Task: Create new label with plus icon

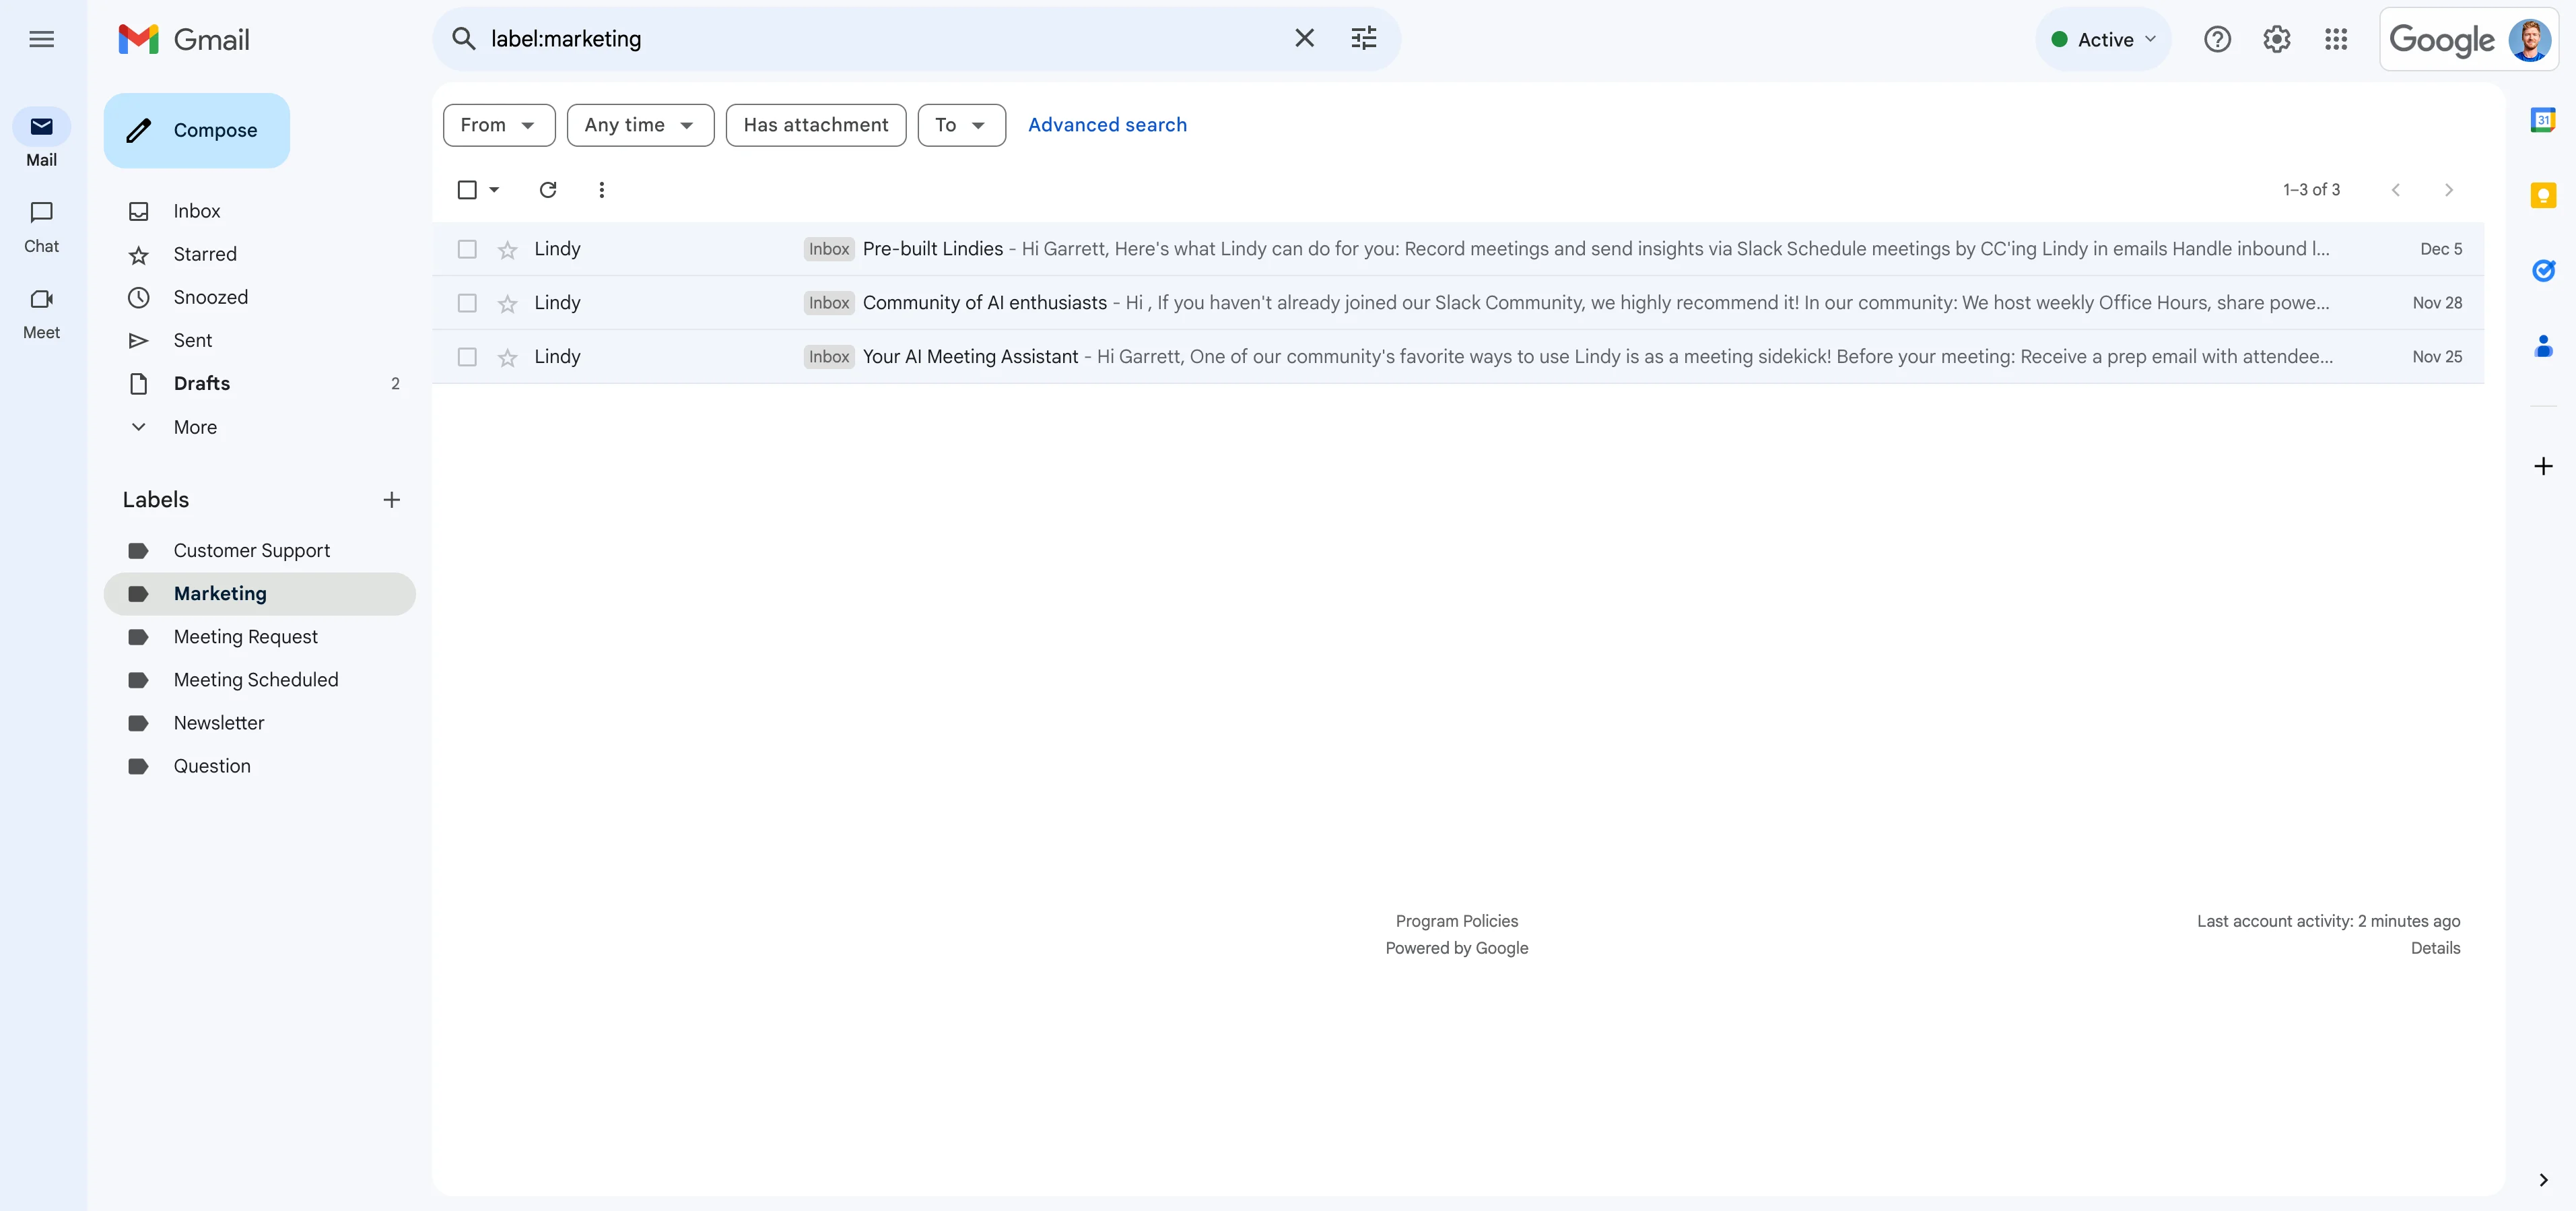Action: (391, 500)
